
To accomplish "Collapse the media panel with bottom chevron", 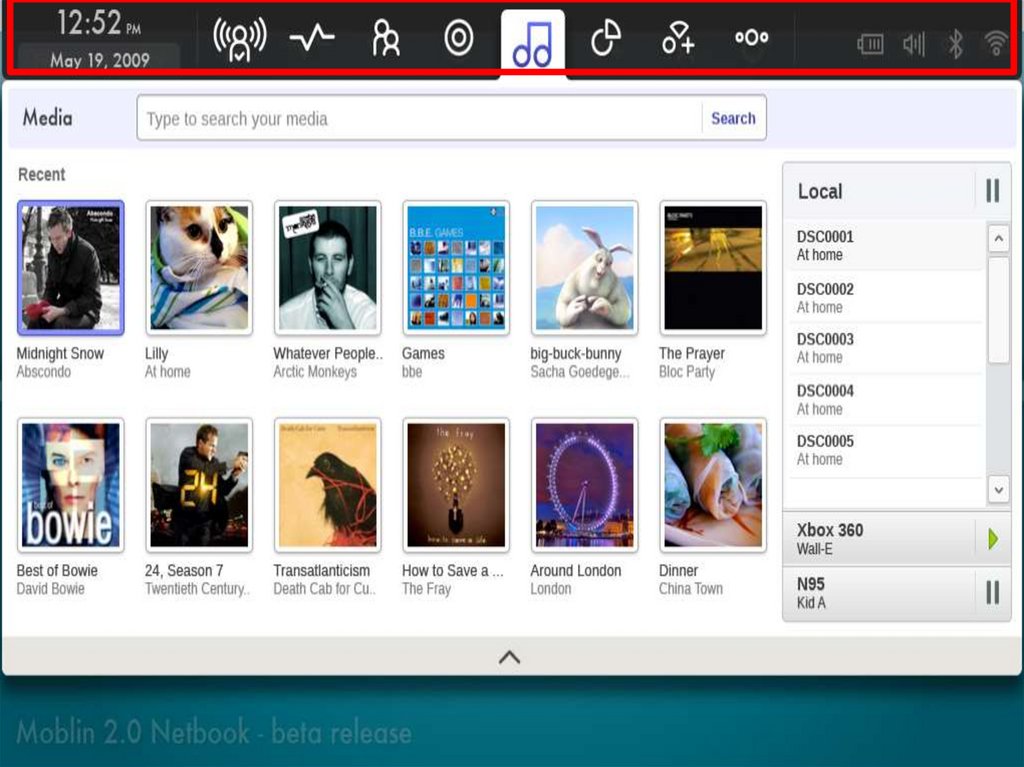I will point(509,657).
